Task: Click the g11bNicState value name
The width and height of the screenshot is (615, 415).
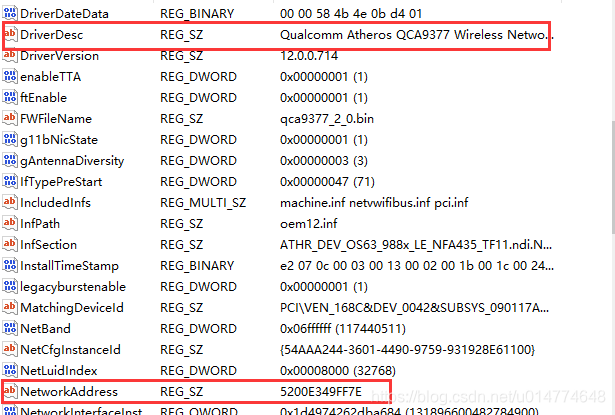Action: click(56, 140)
